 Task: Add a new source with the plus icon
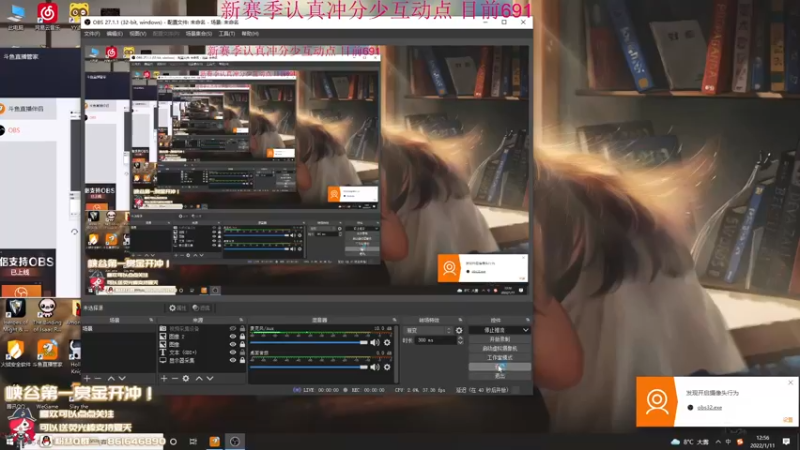pos(164,379)
